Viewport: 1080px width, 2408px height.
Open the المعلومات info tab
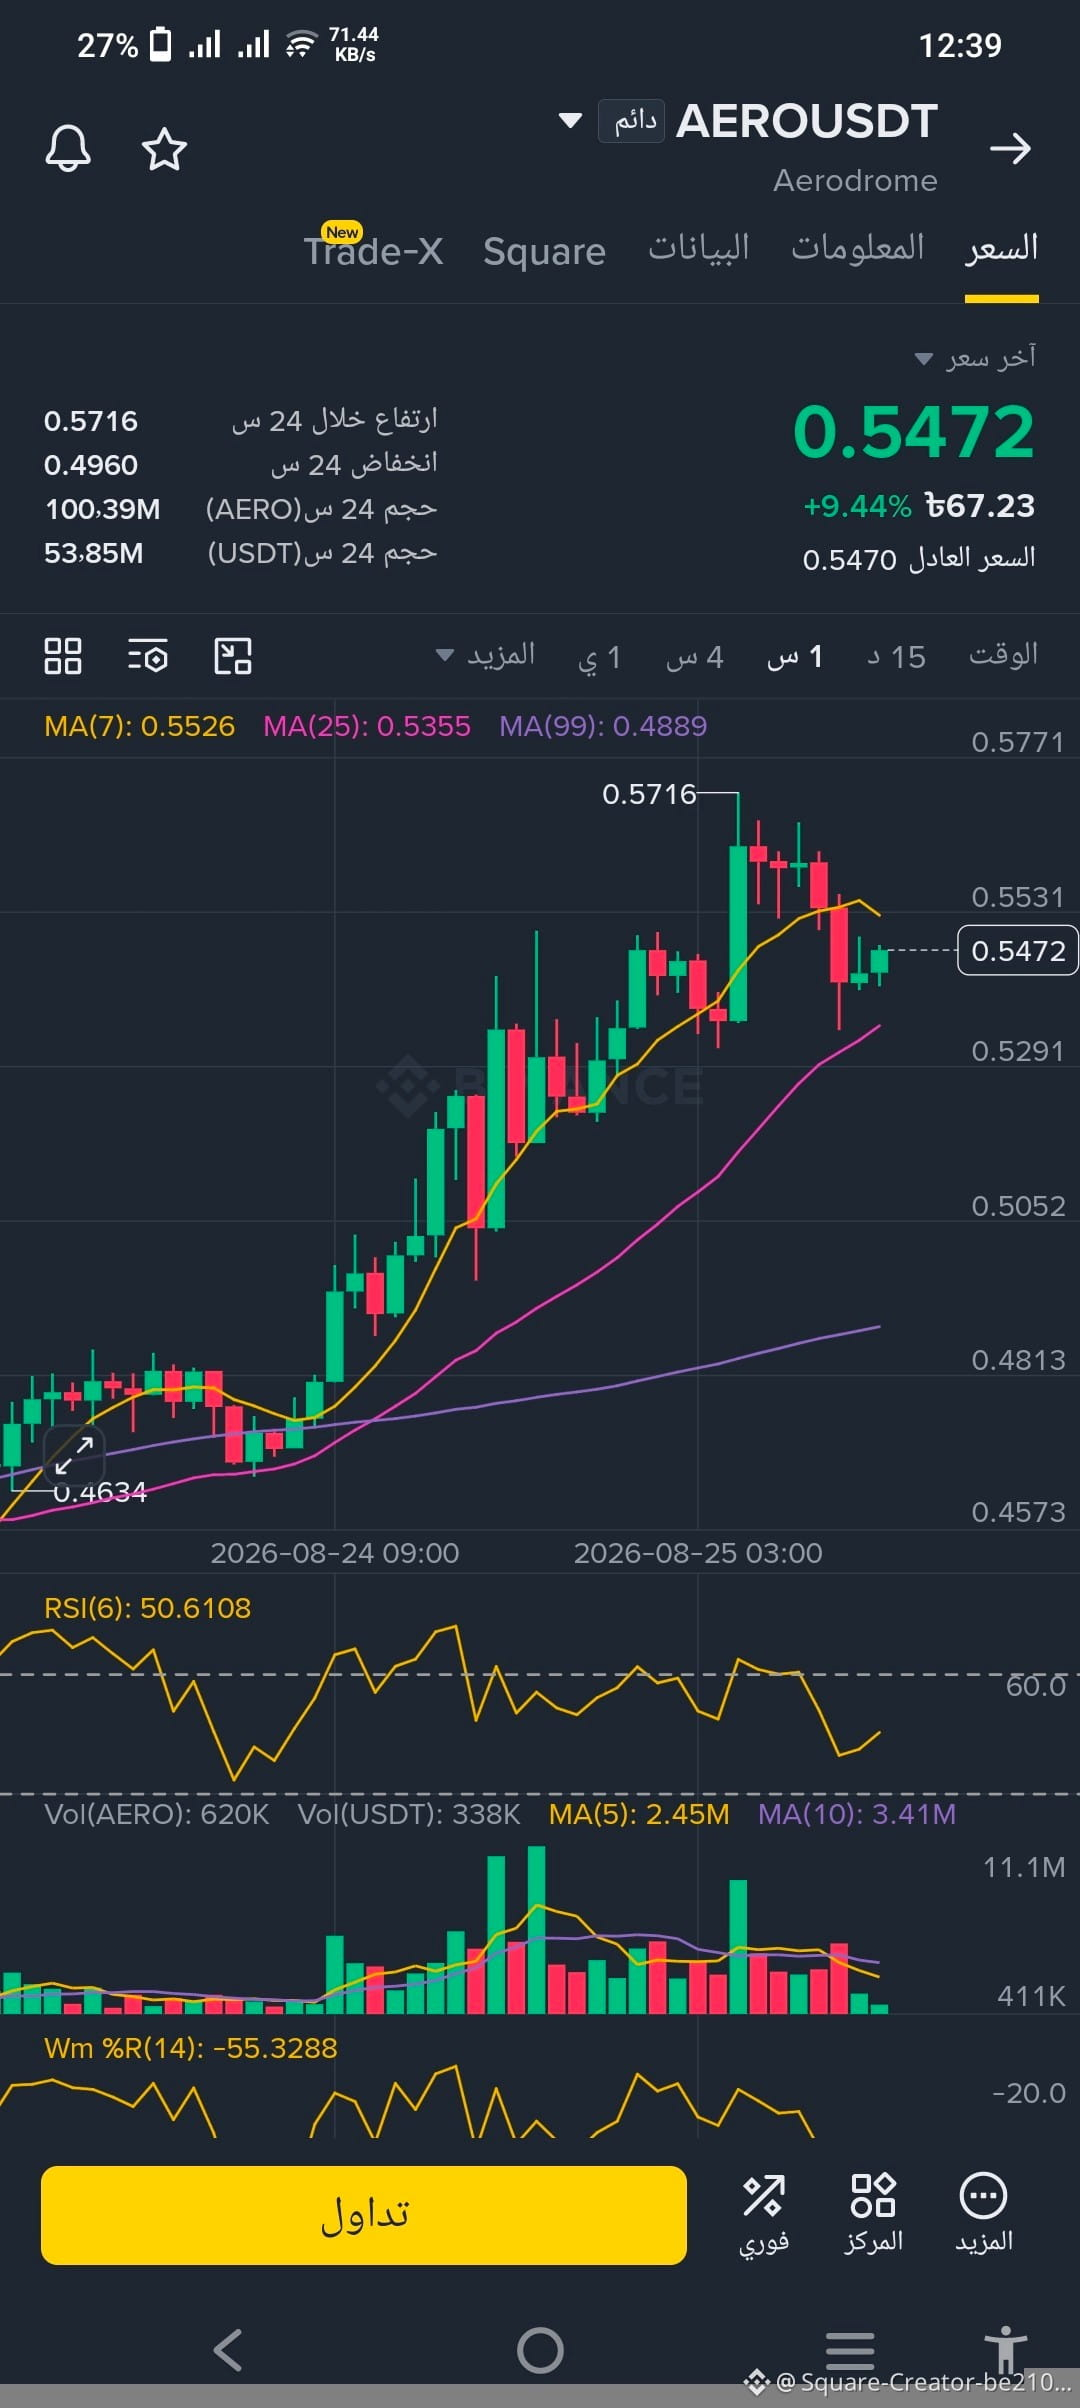[858, 248]
